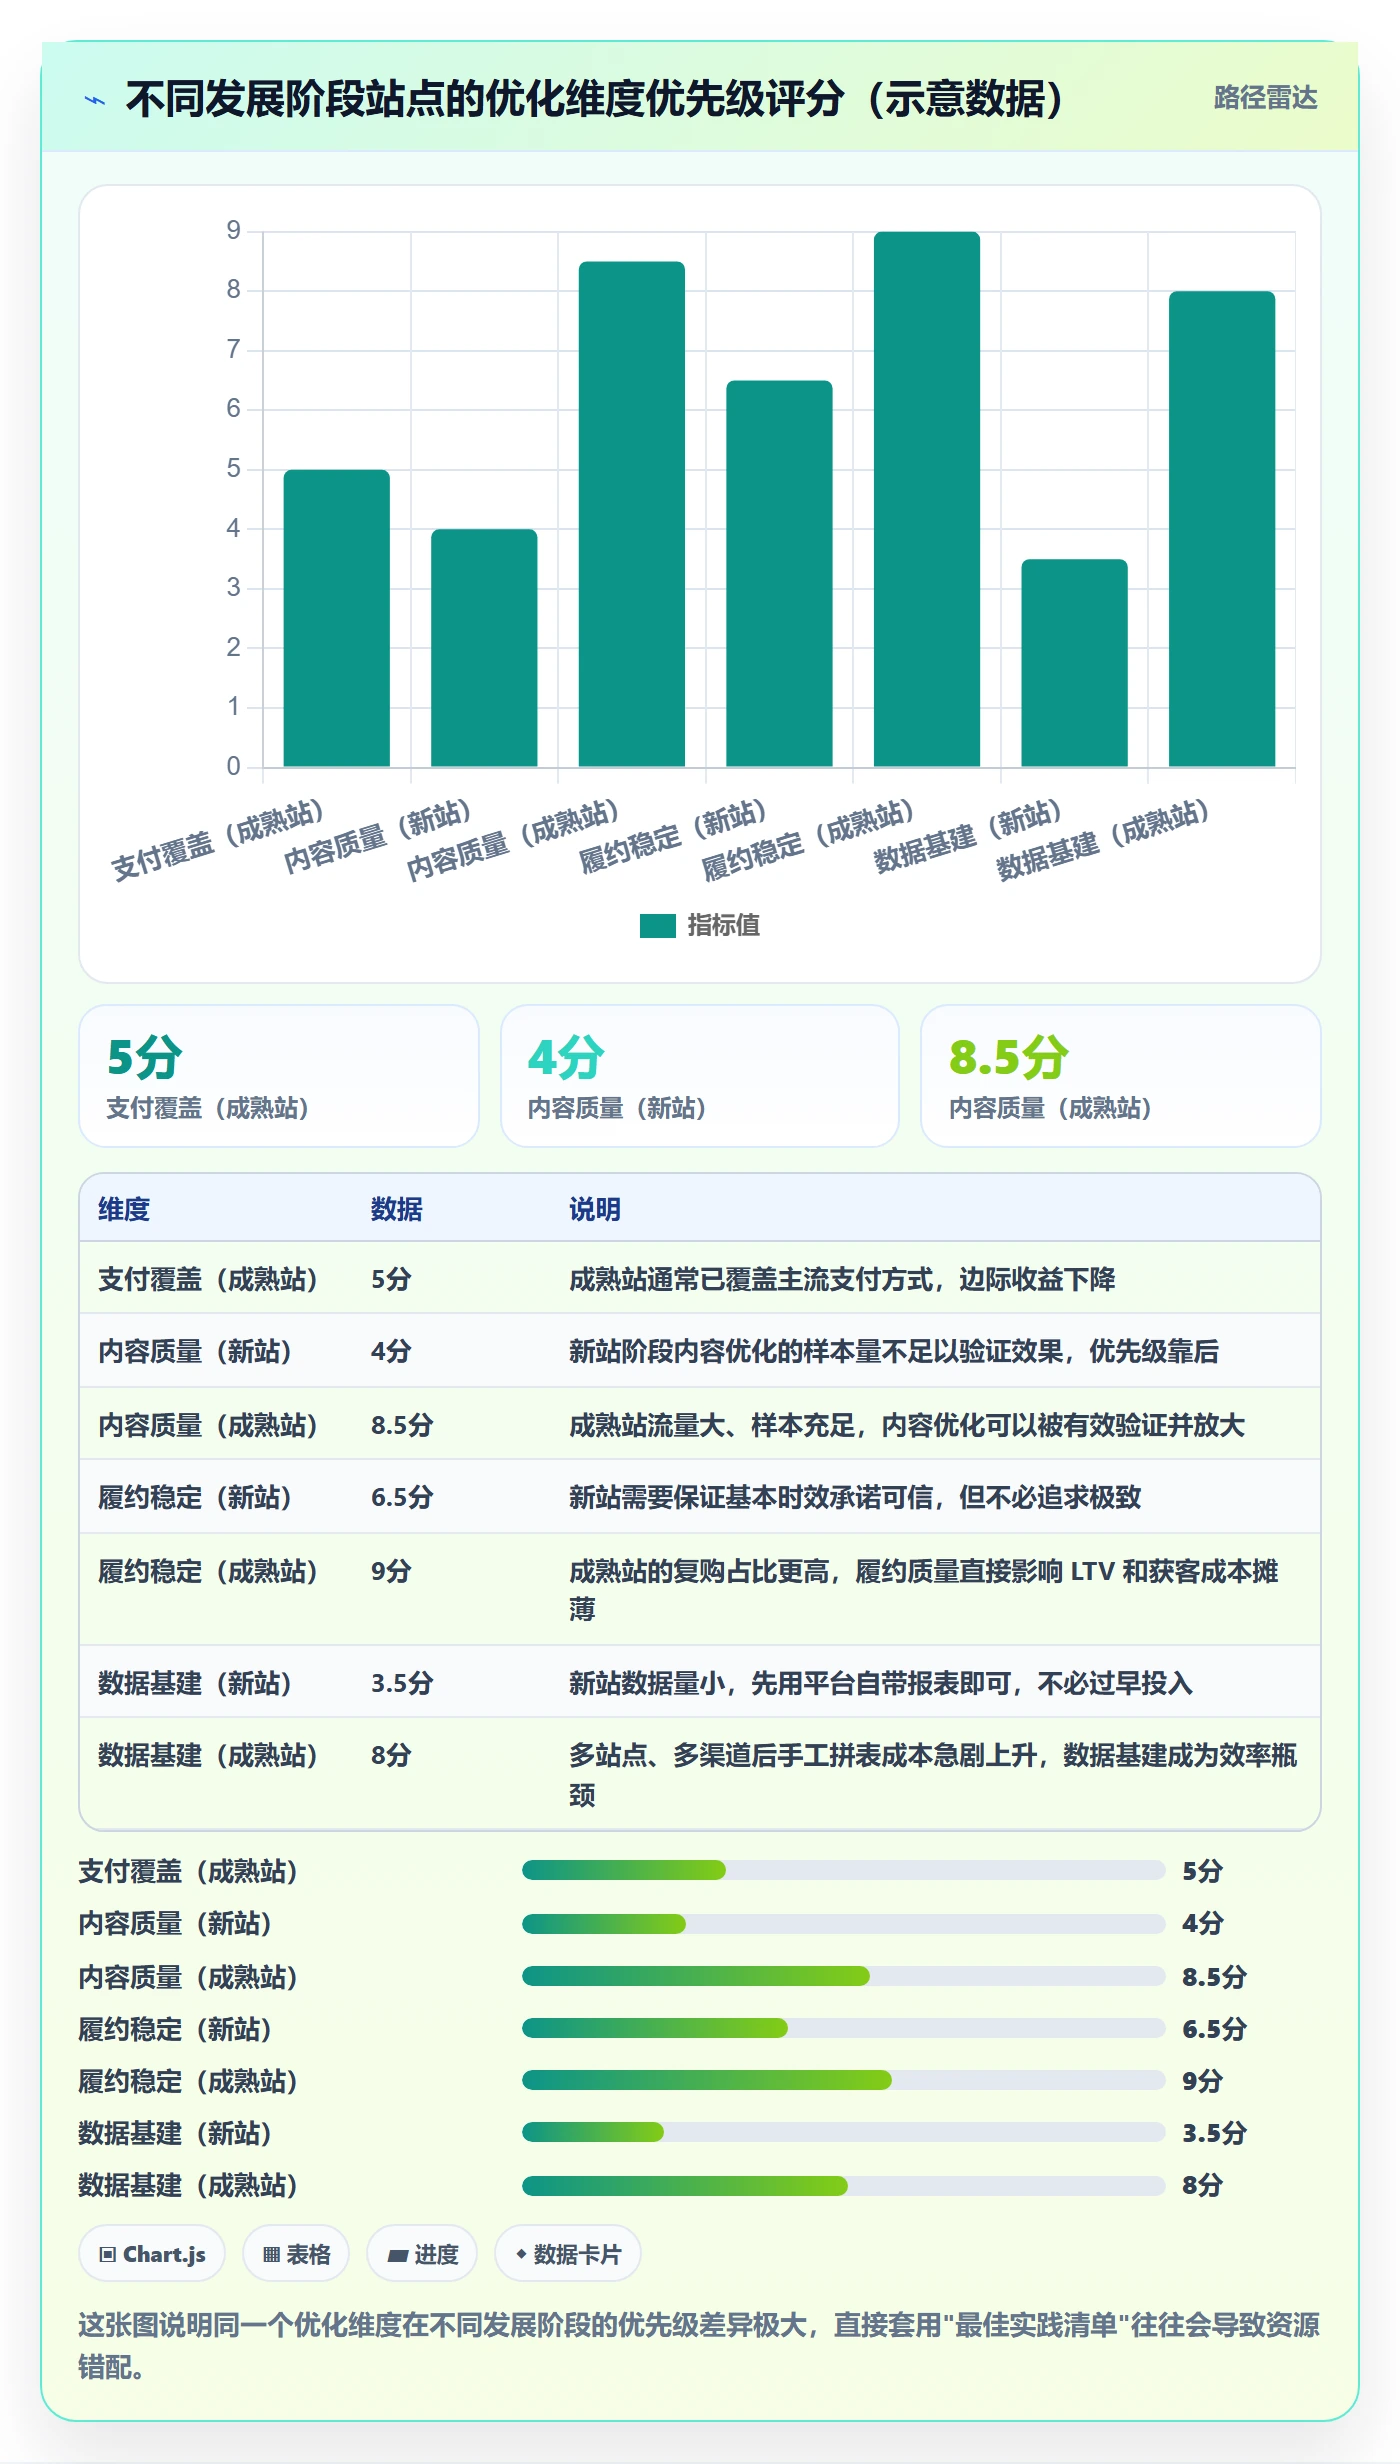Image resolution: width=1400 pixels, height=2464 pixels.
Task: Open the 8.5分 内容质量（成熟站）card
Action: click(1121, 1076)
